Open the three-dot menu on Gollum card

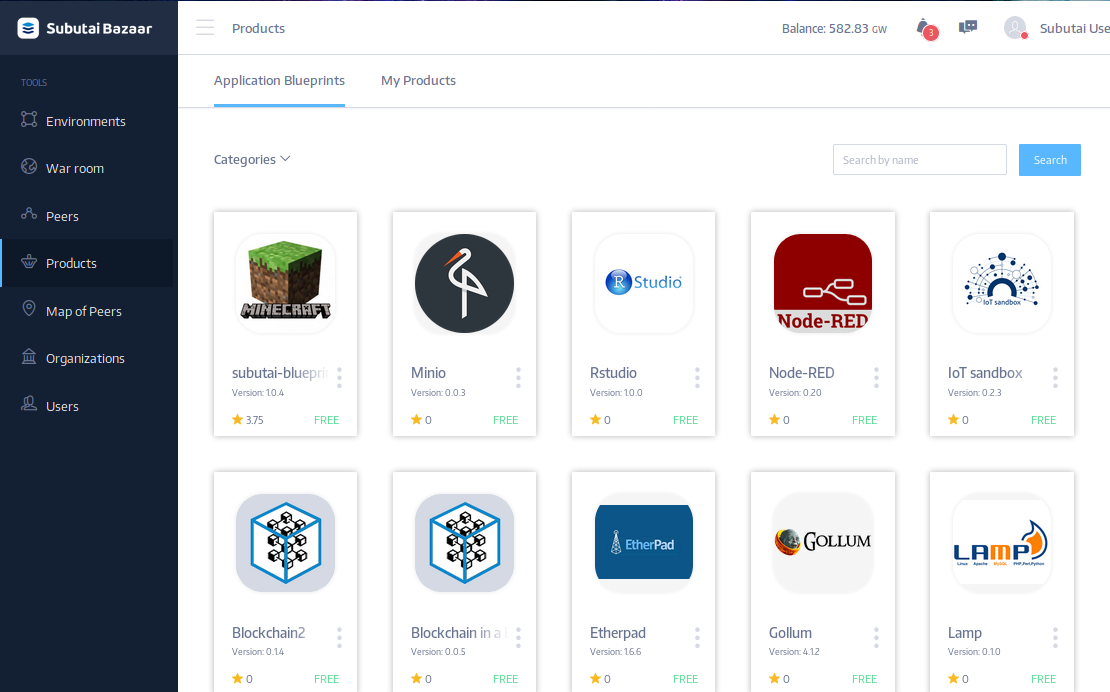[876, 638]
